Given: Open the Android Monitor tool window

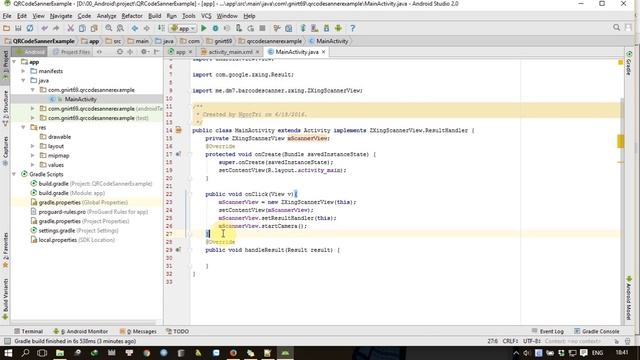Looking at the screenshot, I should [81, 331].
